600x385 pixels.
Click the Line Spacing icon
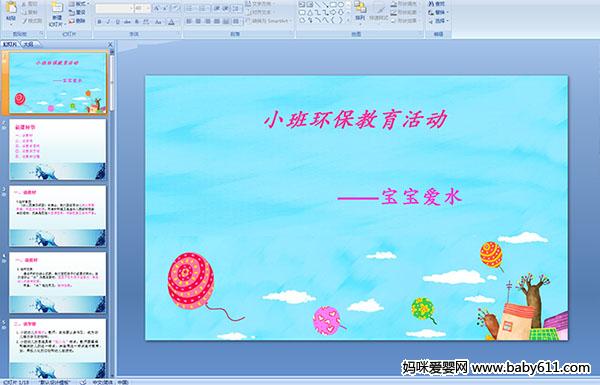(236, 8)
